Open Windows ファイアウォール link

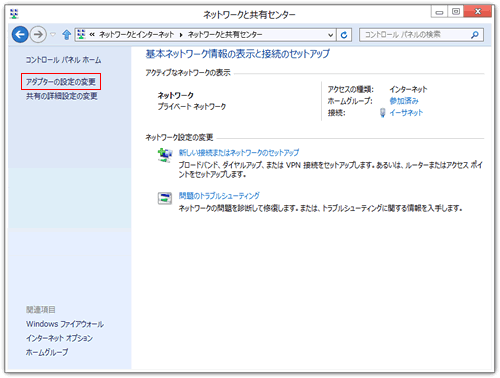pyautogui.click(x=65, y=324)
